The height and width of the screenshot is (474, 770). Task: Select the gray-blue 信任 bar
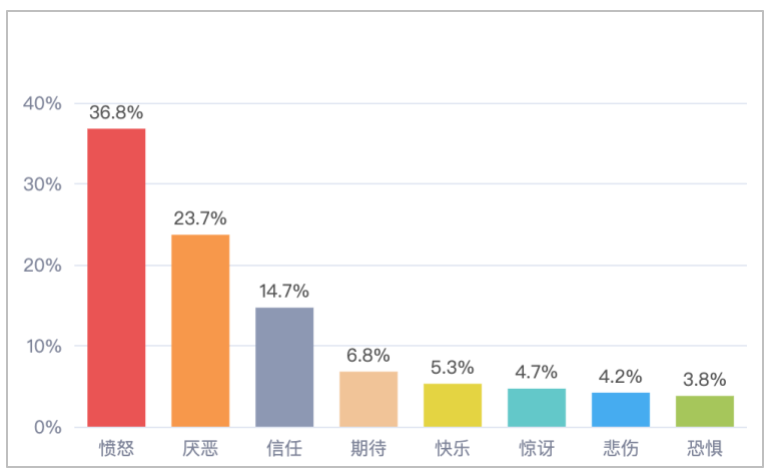[284, 367]
